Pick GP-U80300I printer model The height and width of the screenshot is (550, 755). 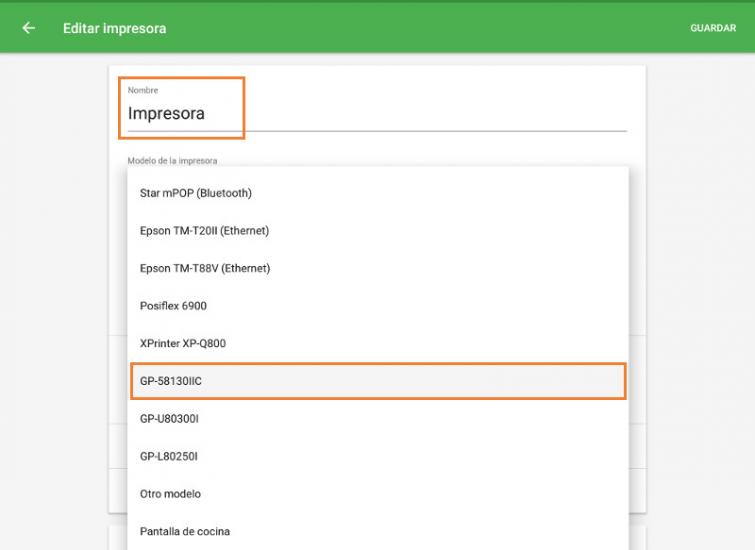tap(170, 418)
